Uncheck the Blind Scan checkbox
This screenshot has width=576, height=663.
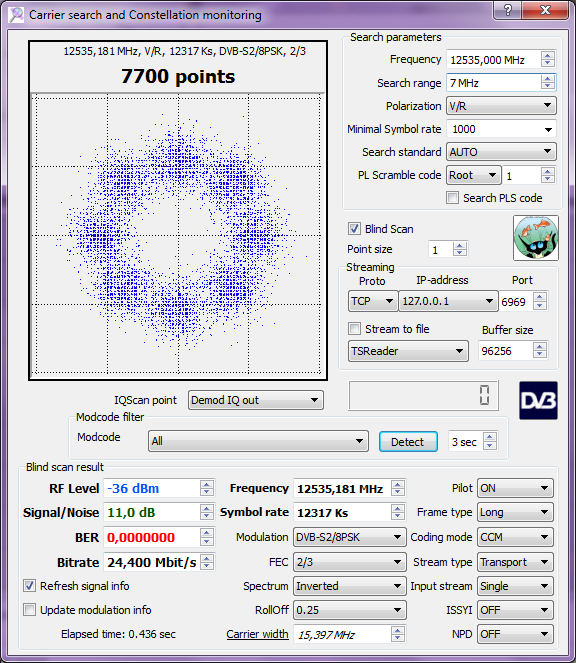(x=354, y=229)
